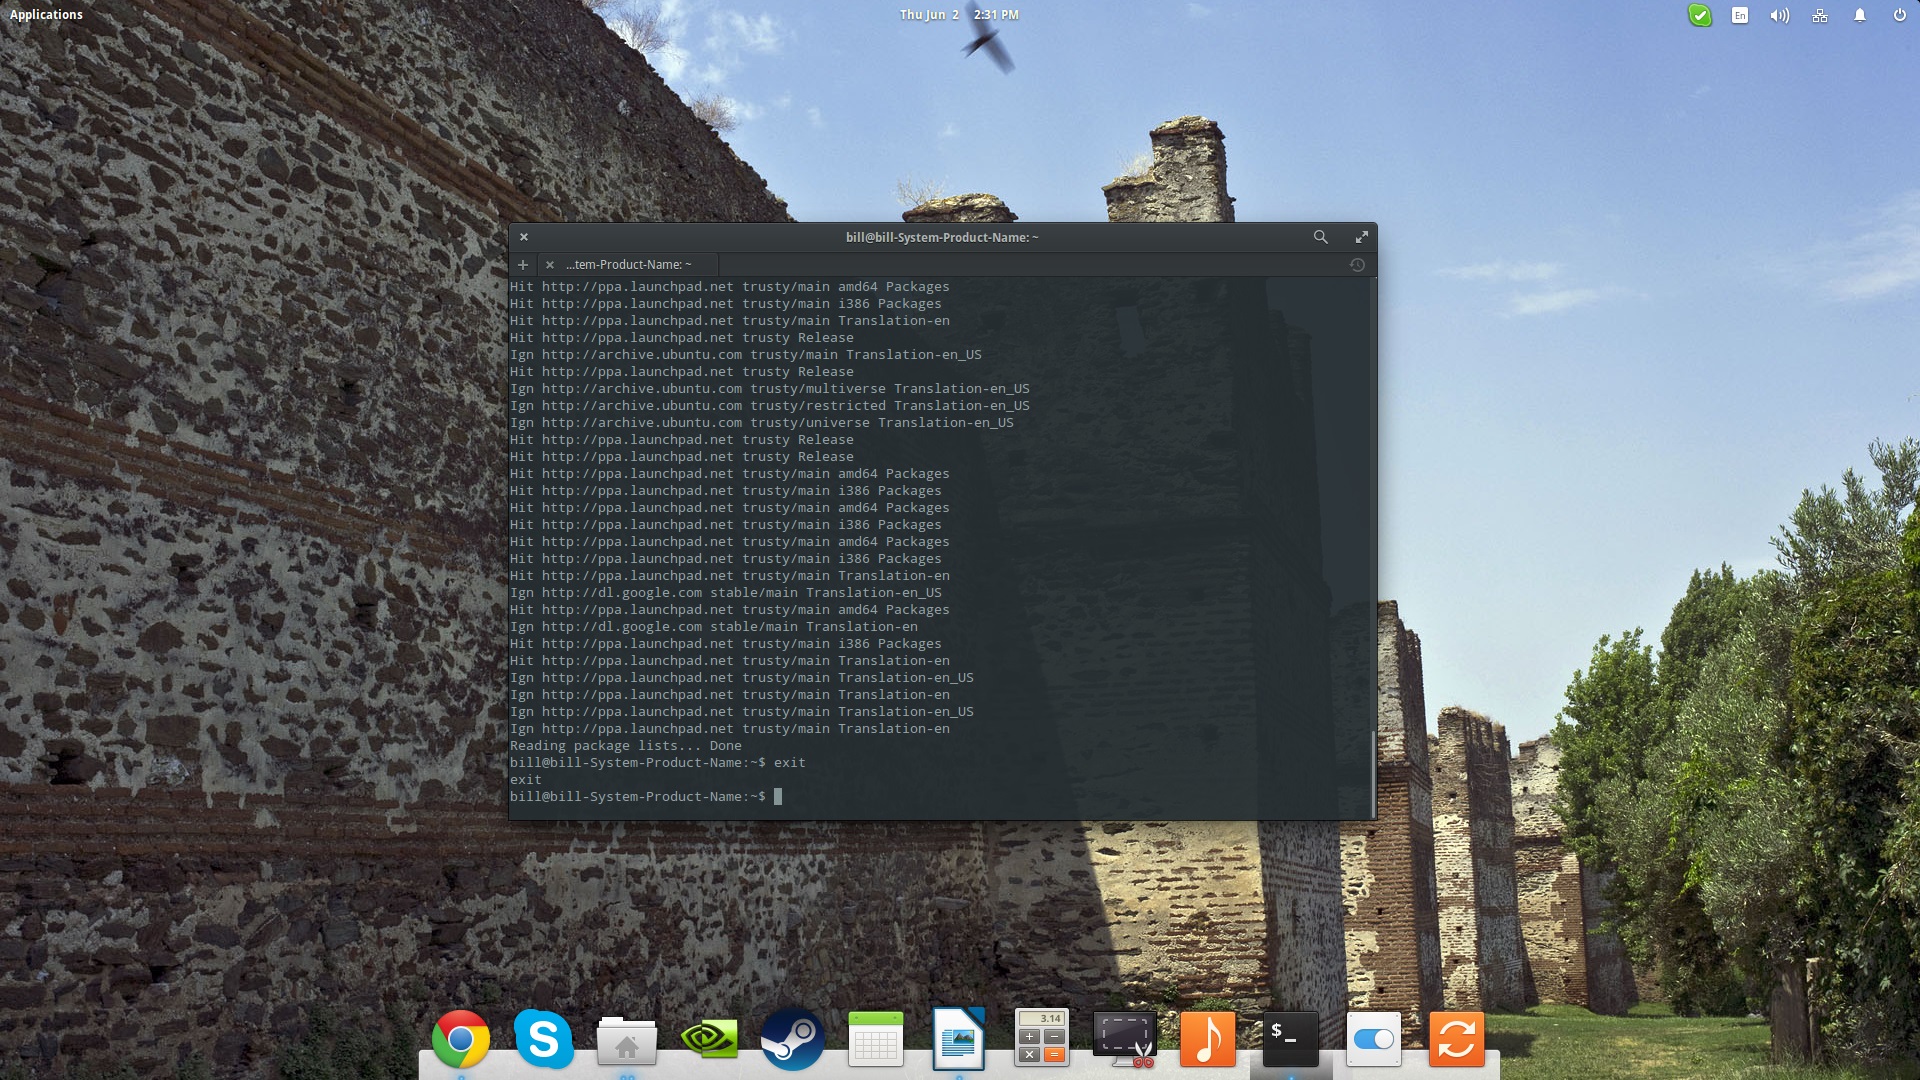Open Screenshot tool in dock
Screen dimensions: 1920x1080
(1125, 1040)
